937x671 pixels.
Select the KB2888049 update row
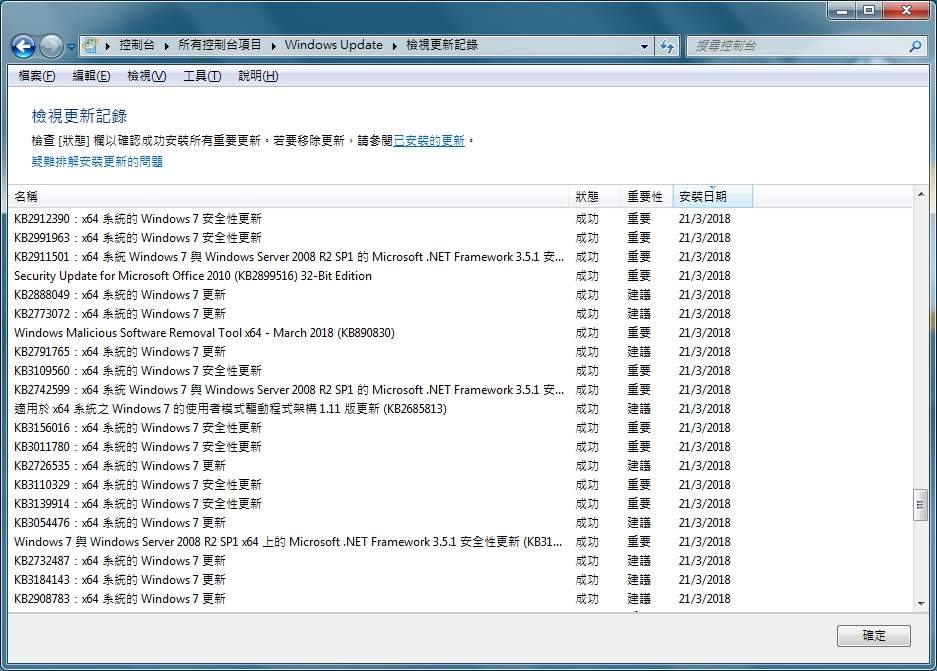click(x=460, y=295)
